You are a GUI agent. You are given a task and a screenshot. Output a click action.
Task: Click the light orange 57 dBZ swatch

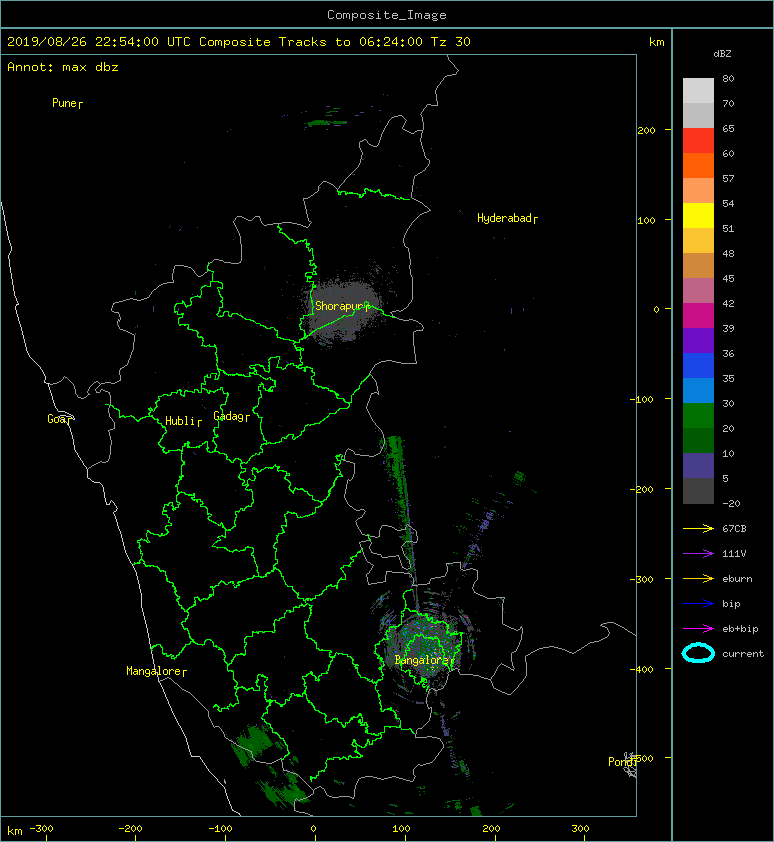(698, 191)
